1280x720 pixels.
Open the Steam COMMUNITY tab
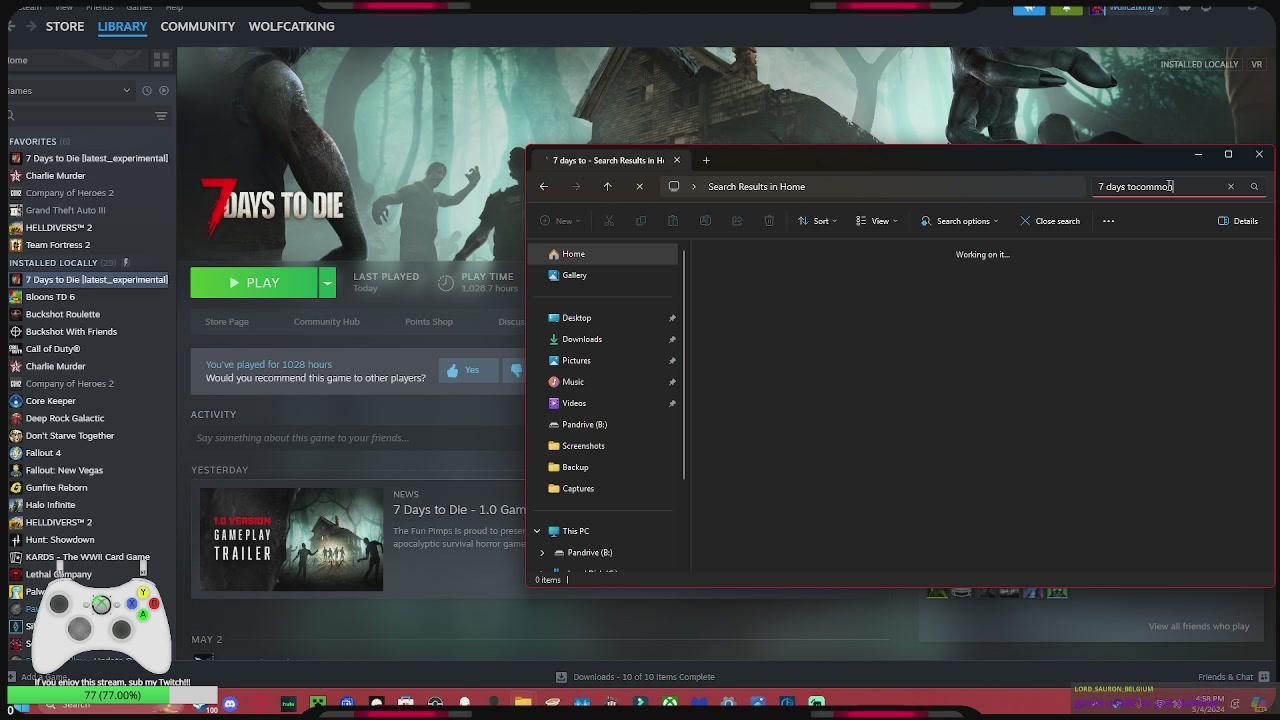click(x=197, y=26)
